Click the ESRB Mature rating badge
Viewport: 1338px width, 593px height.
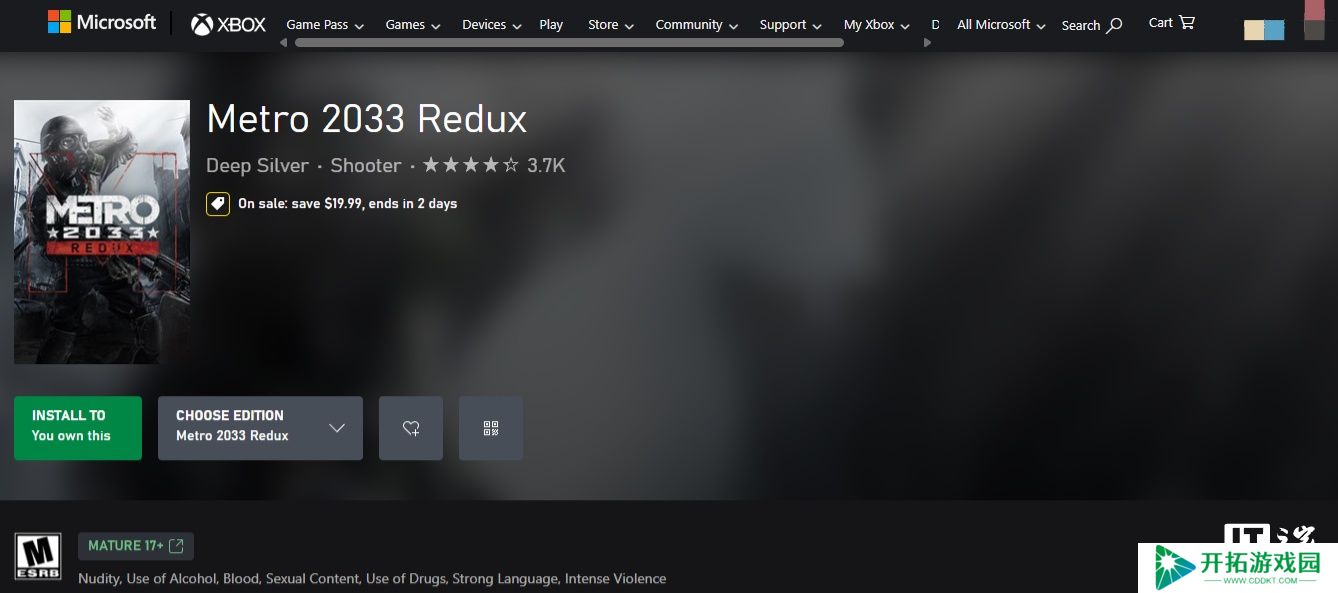click(x=38, y=557)
